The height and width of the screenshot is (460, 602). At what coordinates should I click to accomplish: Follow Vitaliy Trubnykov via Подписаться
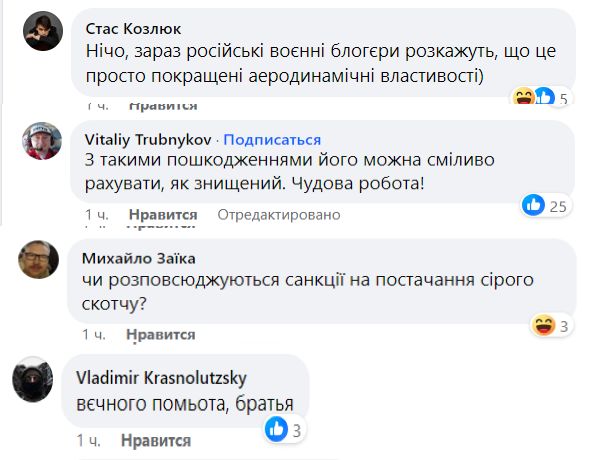pos(272,140)
